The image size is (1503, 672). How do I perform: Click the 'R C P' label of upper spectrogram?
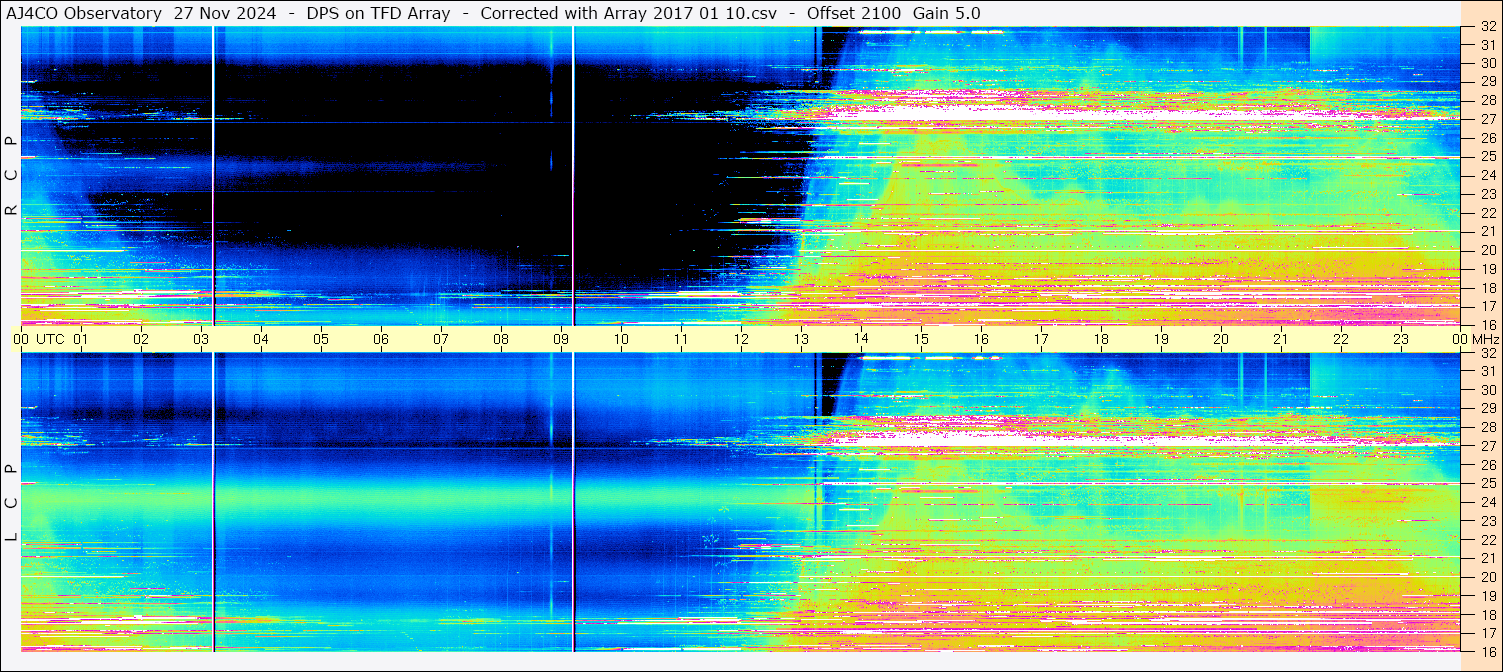[x=11, y=176]
